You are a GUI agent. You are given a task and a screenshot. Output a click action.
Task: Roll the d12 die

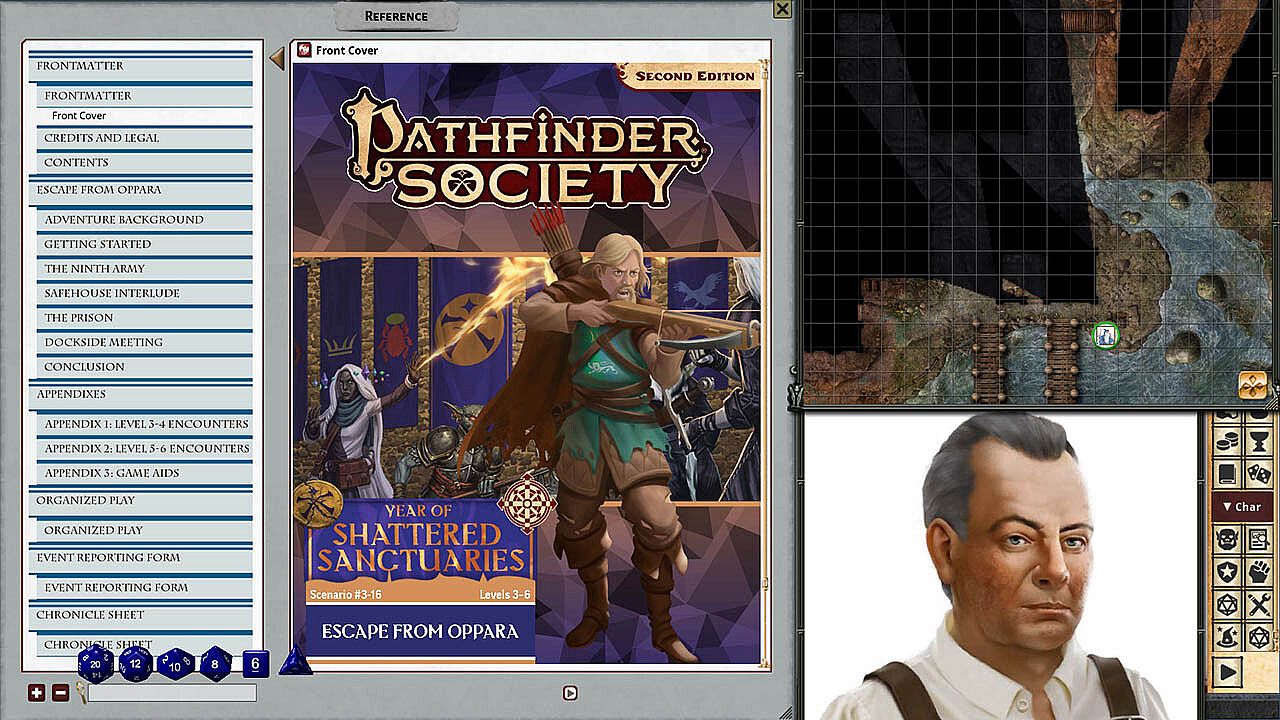tap(136, 663)
